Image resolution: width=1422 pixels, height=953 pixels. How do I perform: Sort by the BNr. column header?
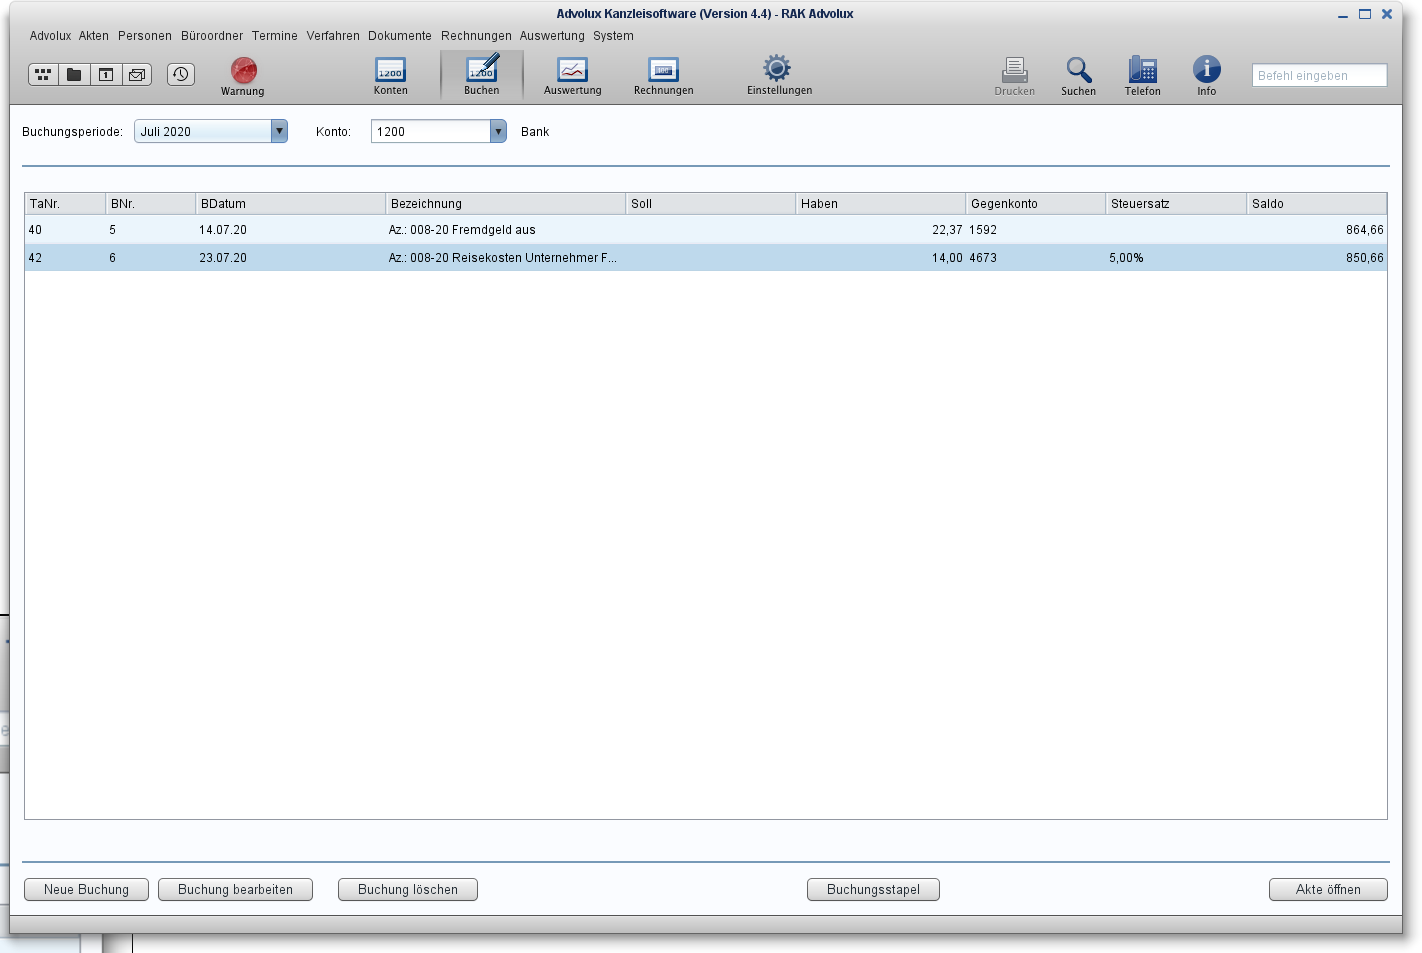150,204
